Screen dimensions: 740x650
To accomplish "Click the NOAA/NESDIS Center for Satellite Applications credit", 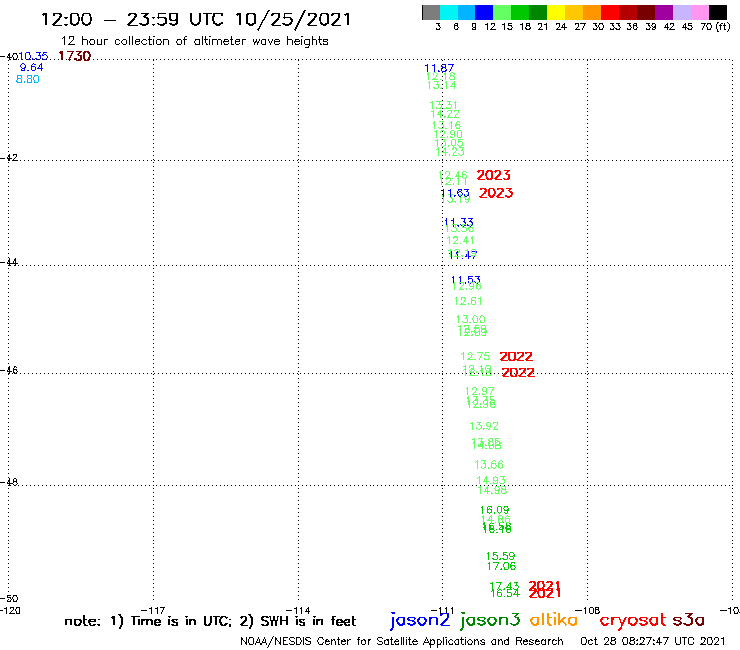I will click(402, 642).
